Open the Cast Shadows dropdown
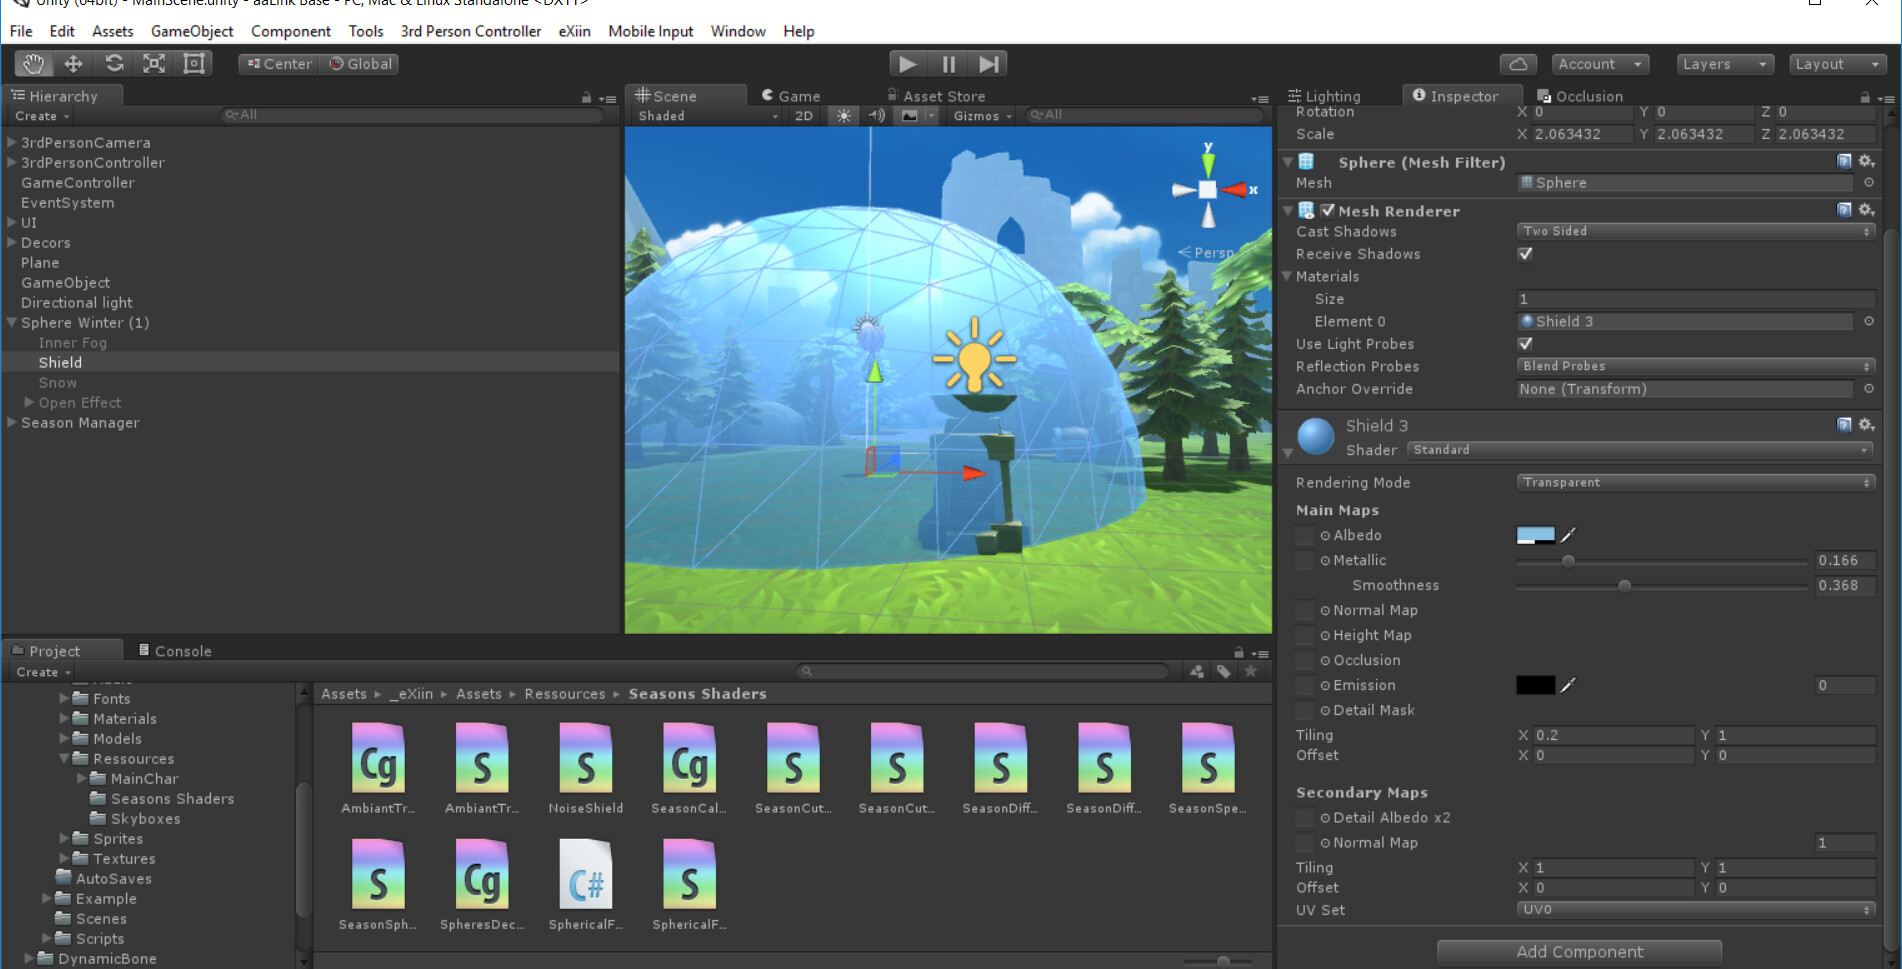This screenshot has width=1902, height=969. [1694, 230]
